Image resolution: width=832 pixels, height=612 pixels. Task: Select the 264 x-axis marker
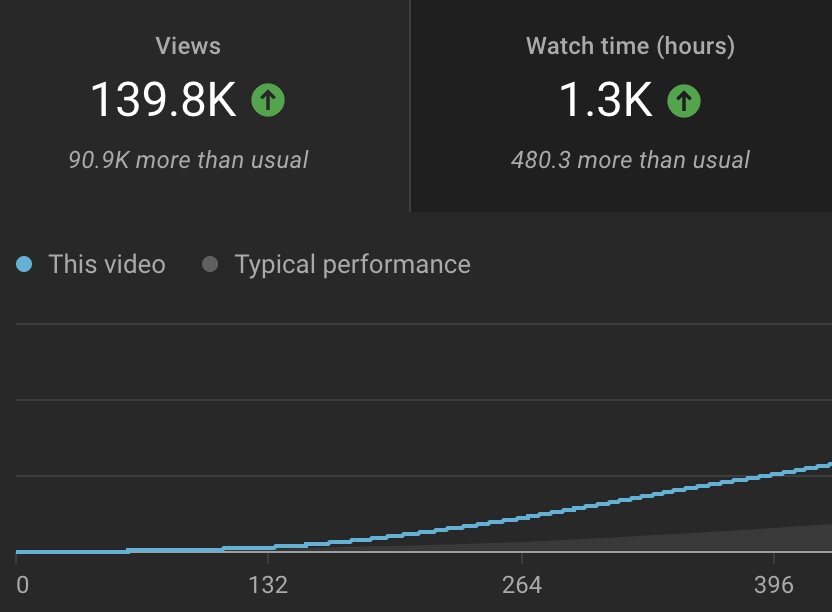click(x=521, y=585)
